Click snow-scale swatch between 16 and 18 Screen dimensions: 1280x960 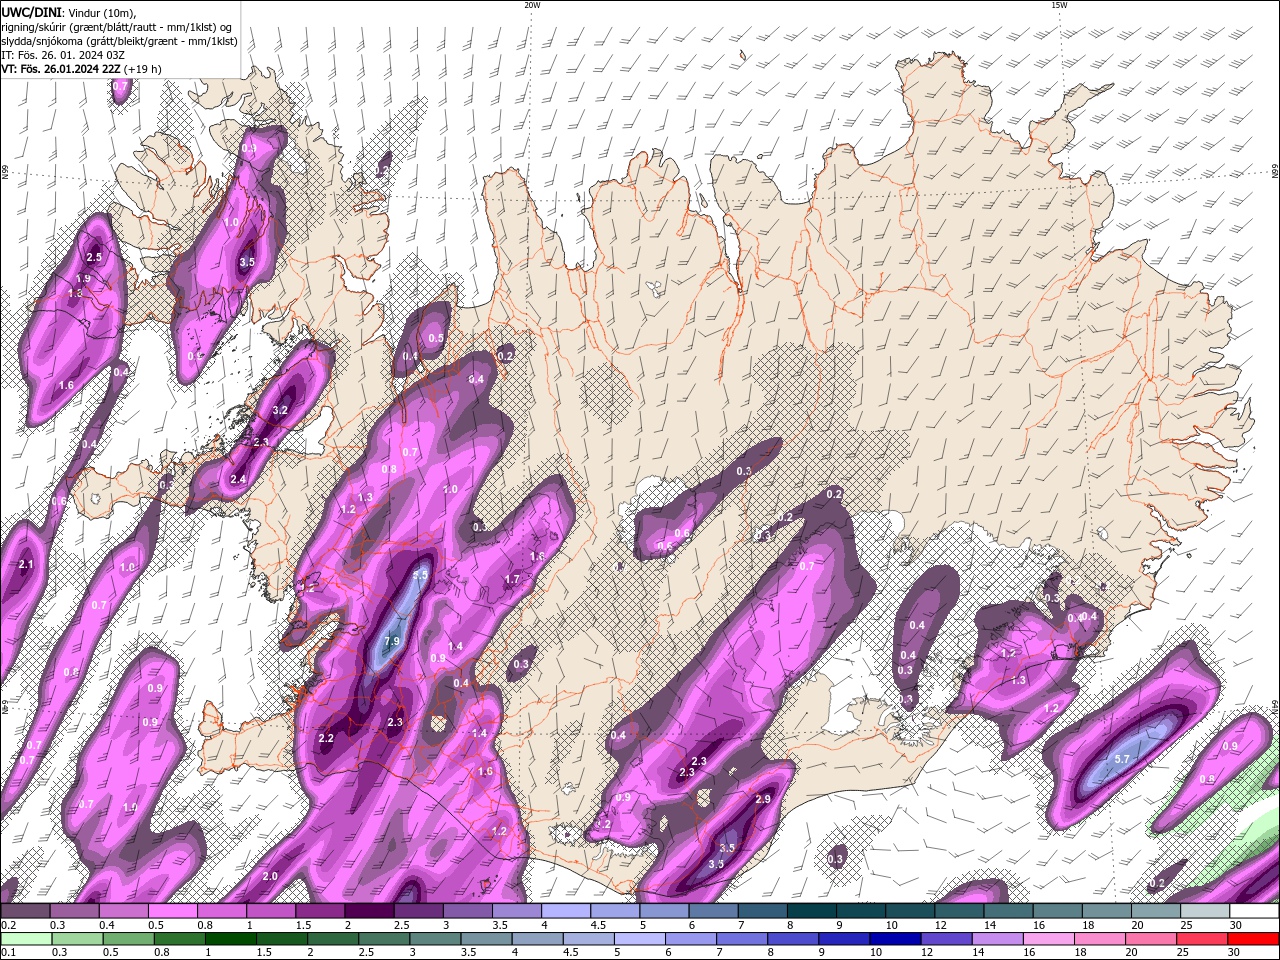pos(1058,911)
